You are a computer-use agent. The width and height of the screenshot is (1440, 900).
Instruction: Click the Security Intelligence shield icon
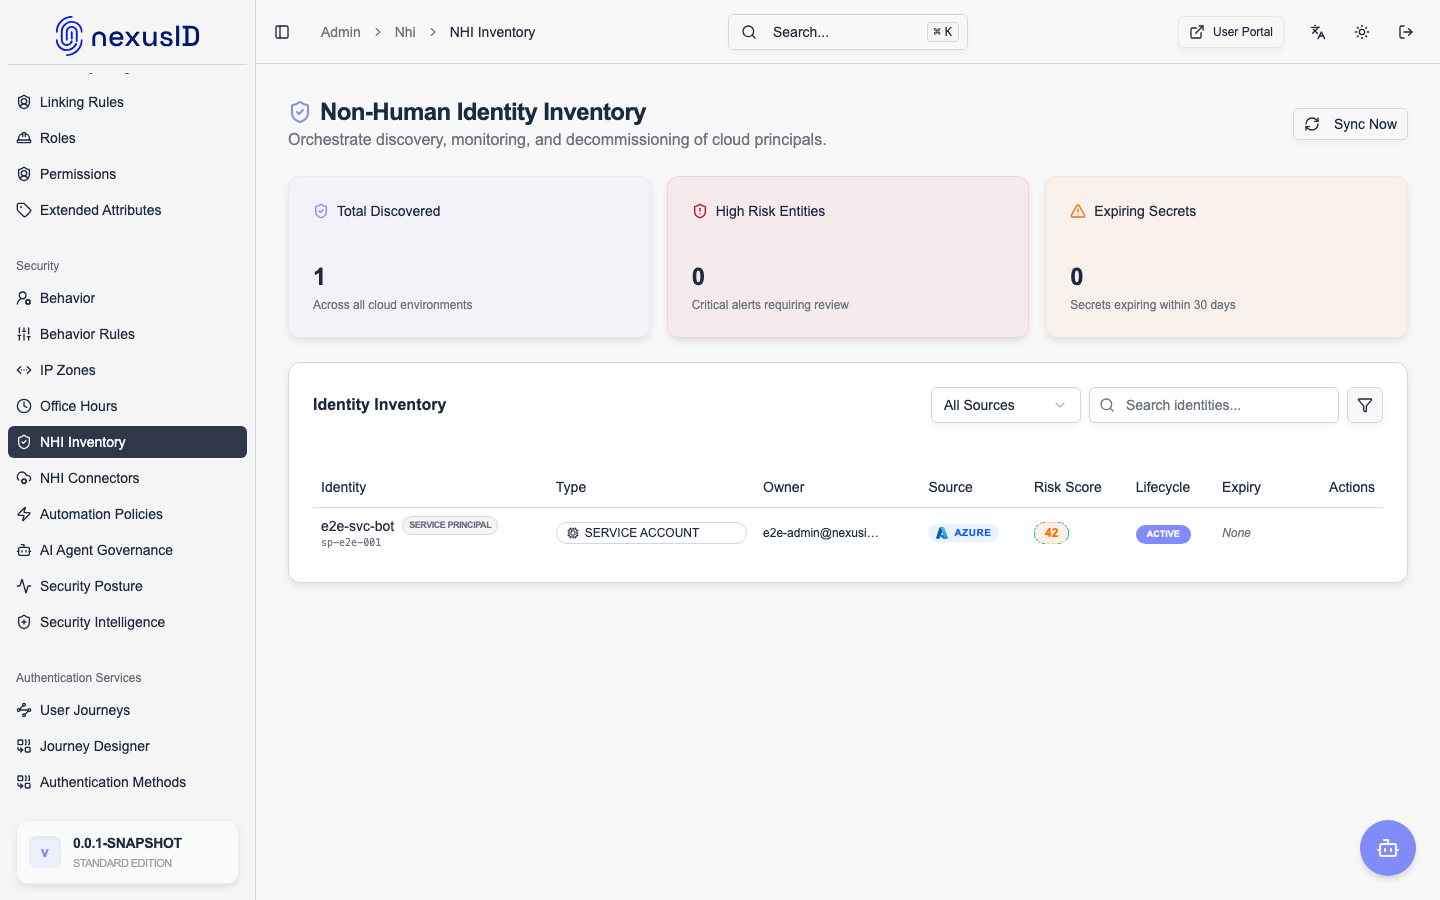[24, 622]
